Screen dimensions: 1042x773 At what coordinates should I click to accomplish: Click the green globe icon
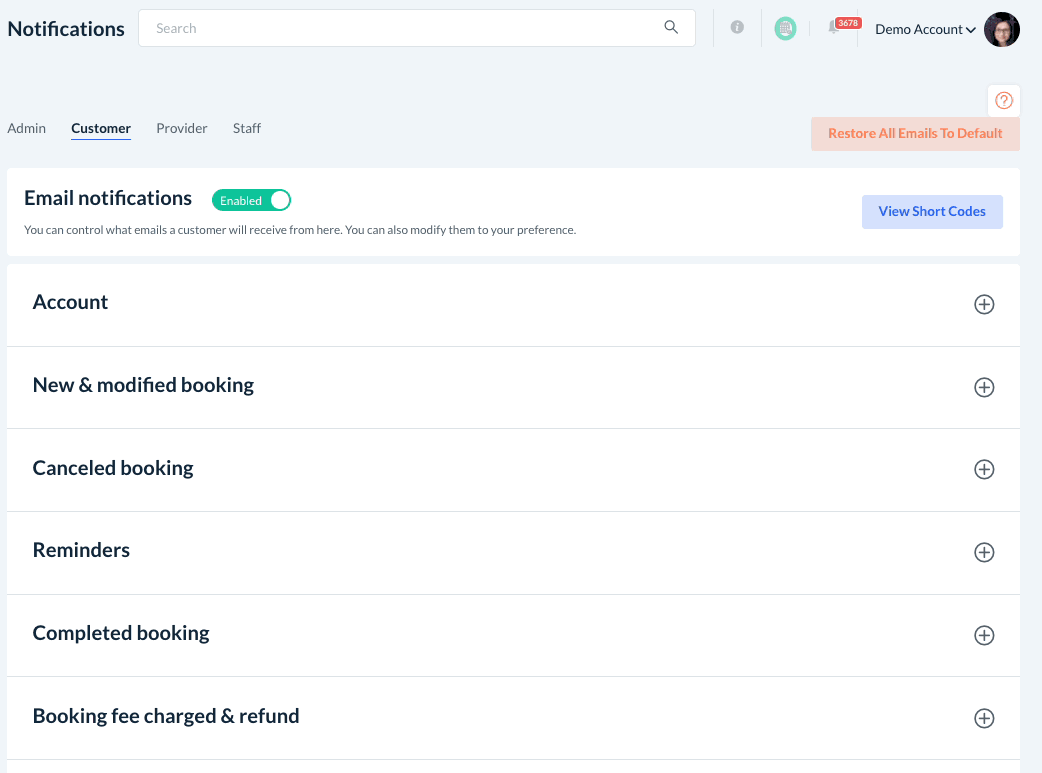785,29
